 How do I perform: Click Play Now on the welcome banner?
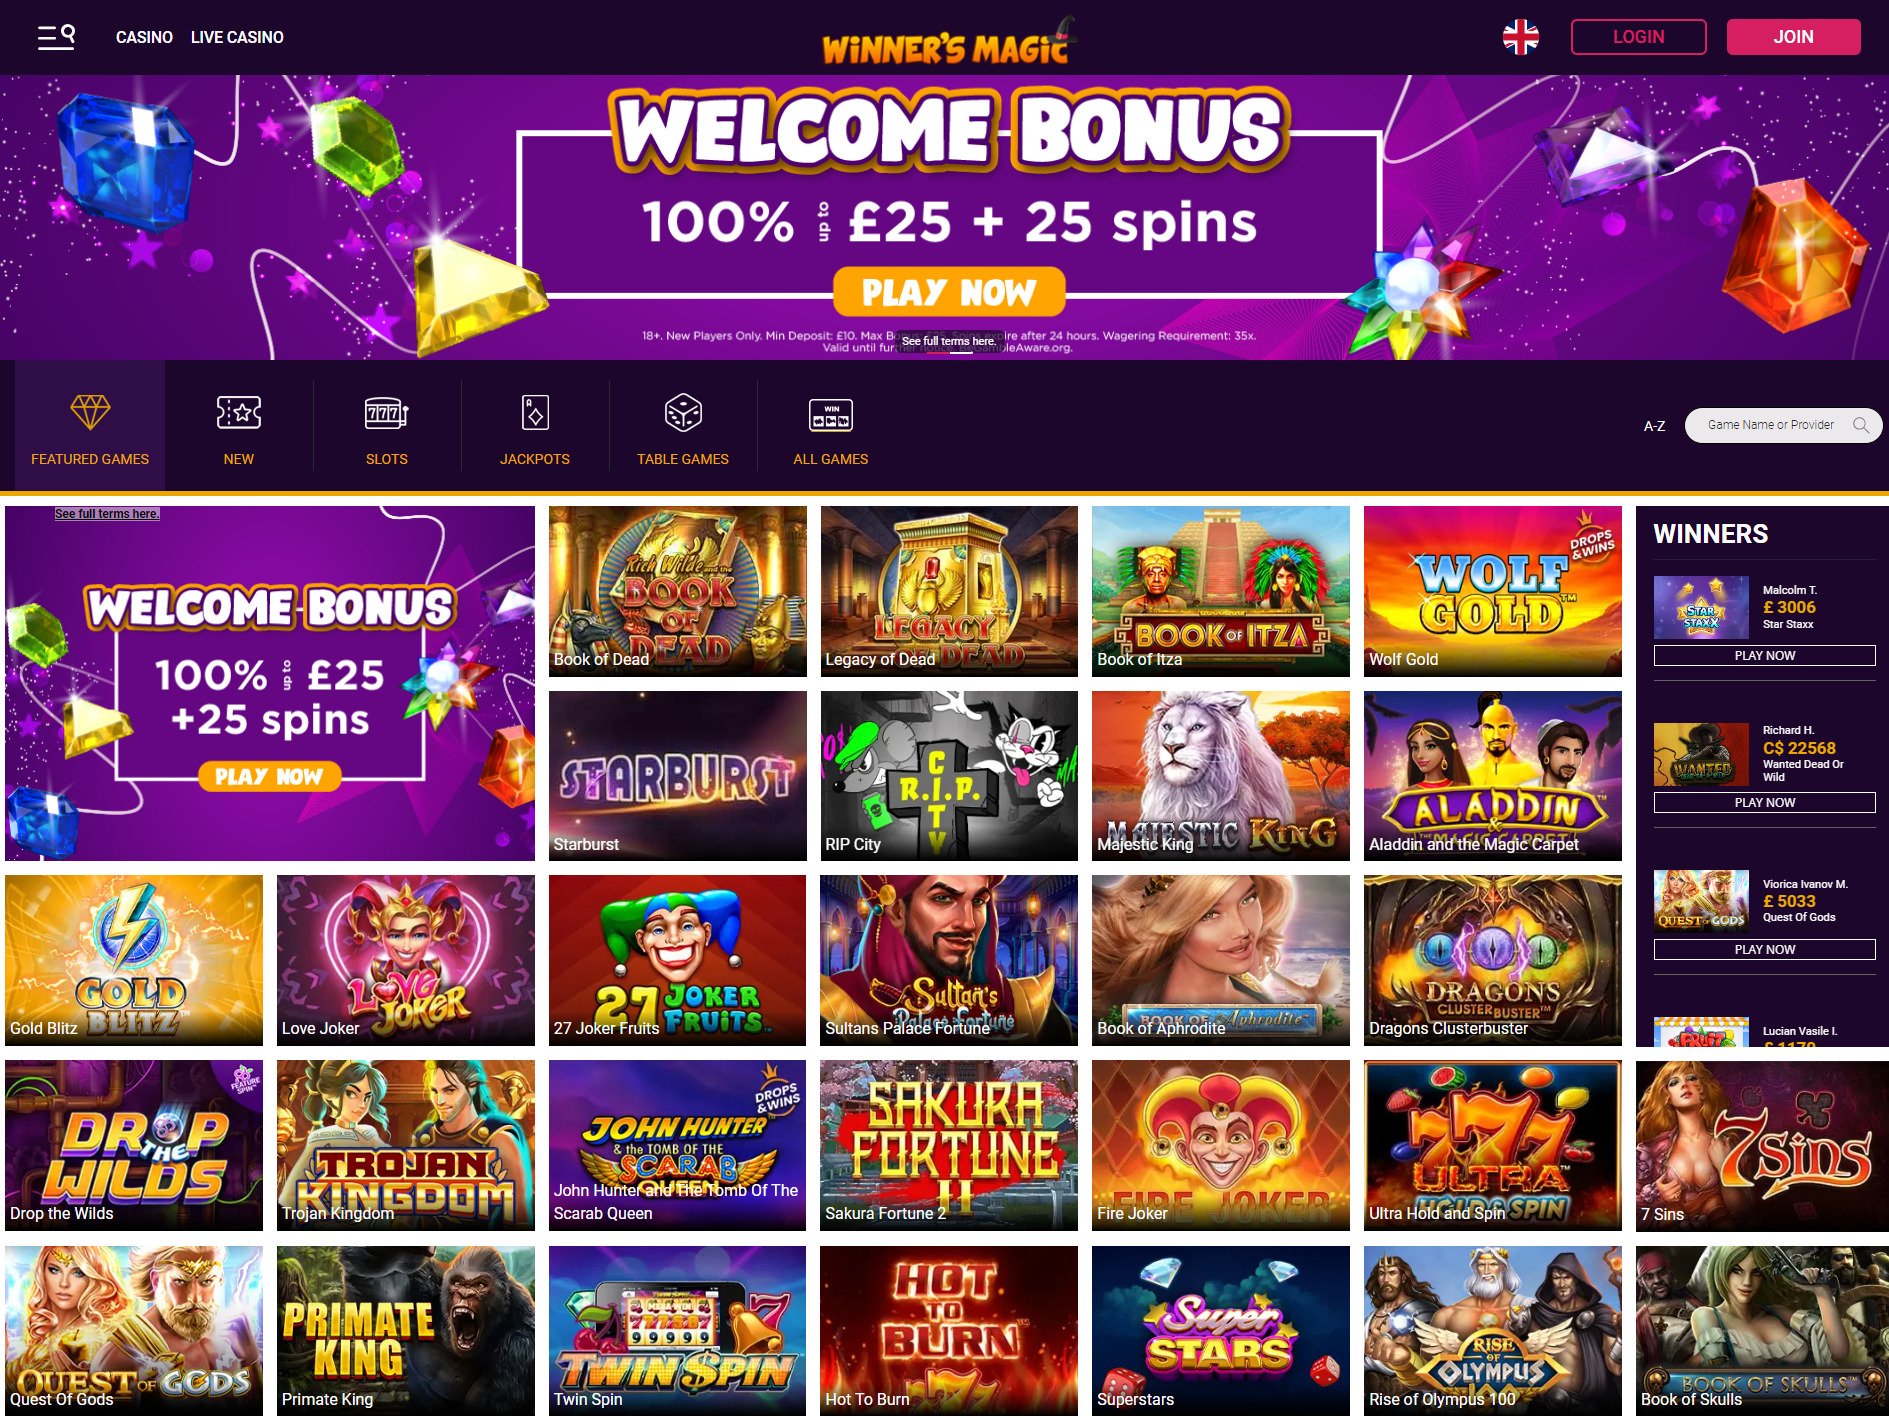[949, 292]
